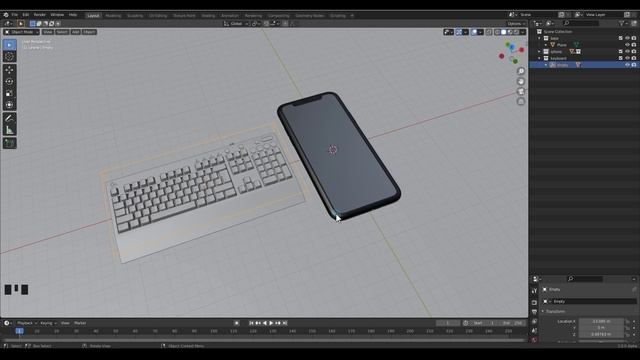This screenshot has height=360, width=640.
Task: Toggle camera view in the viewport
Action: [x=521, y=91]
